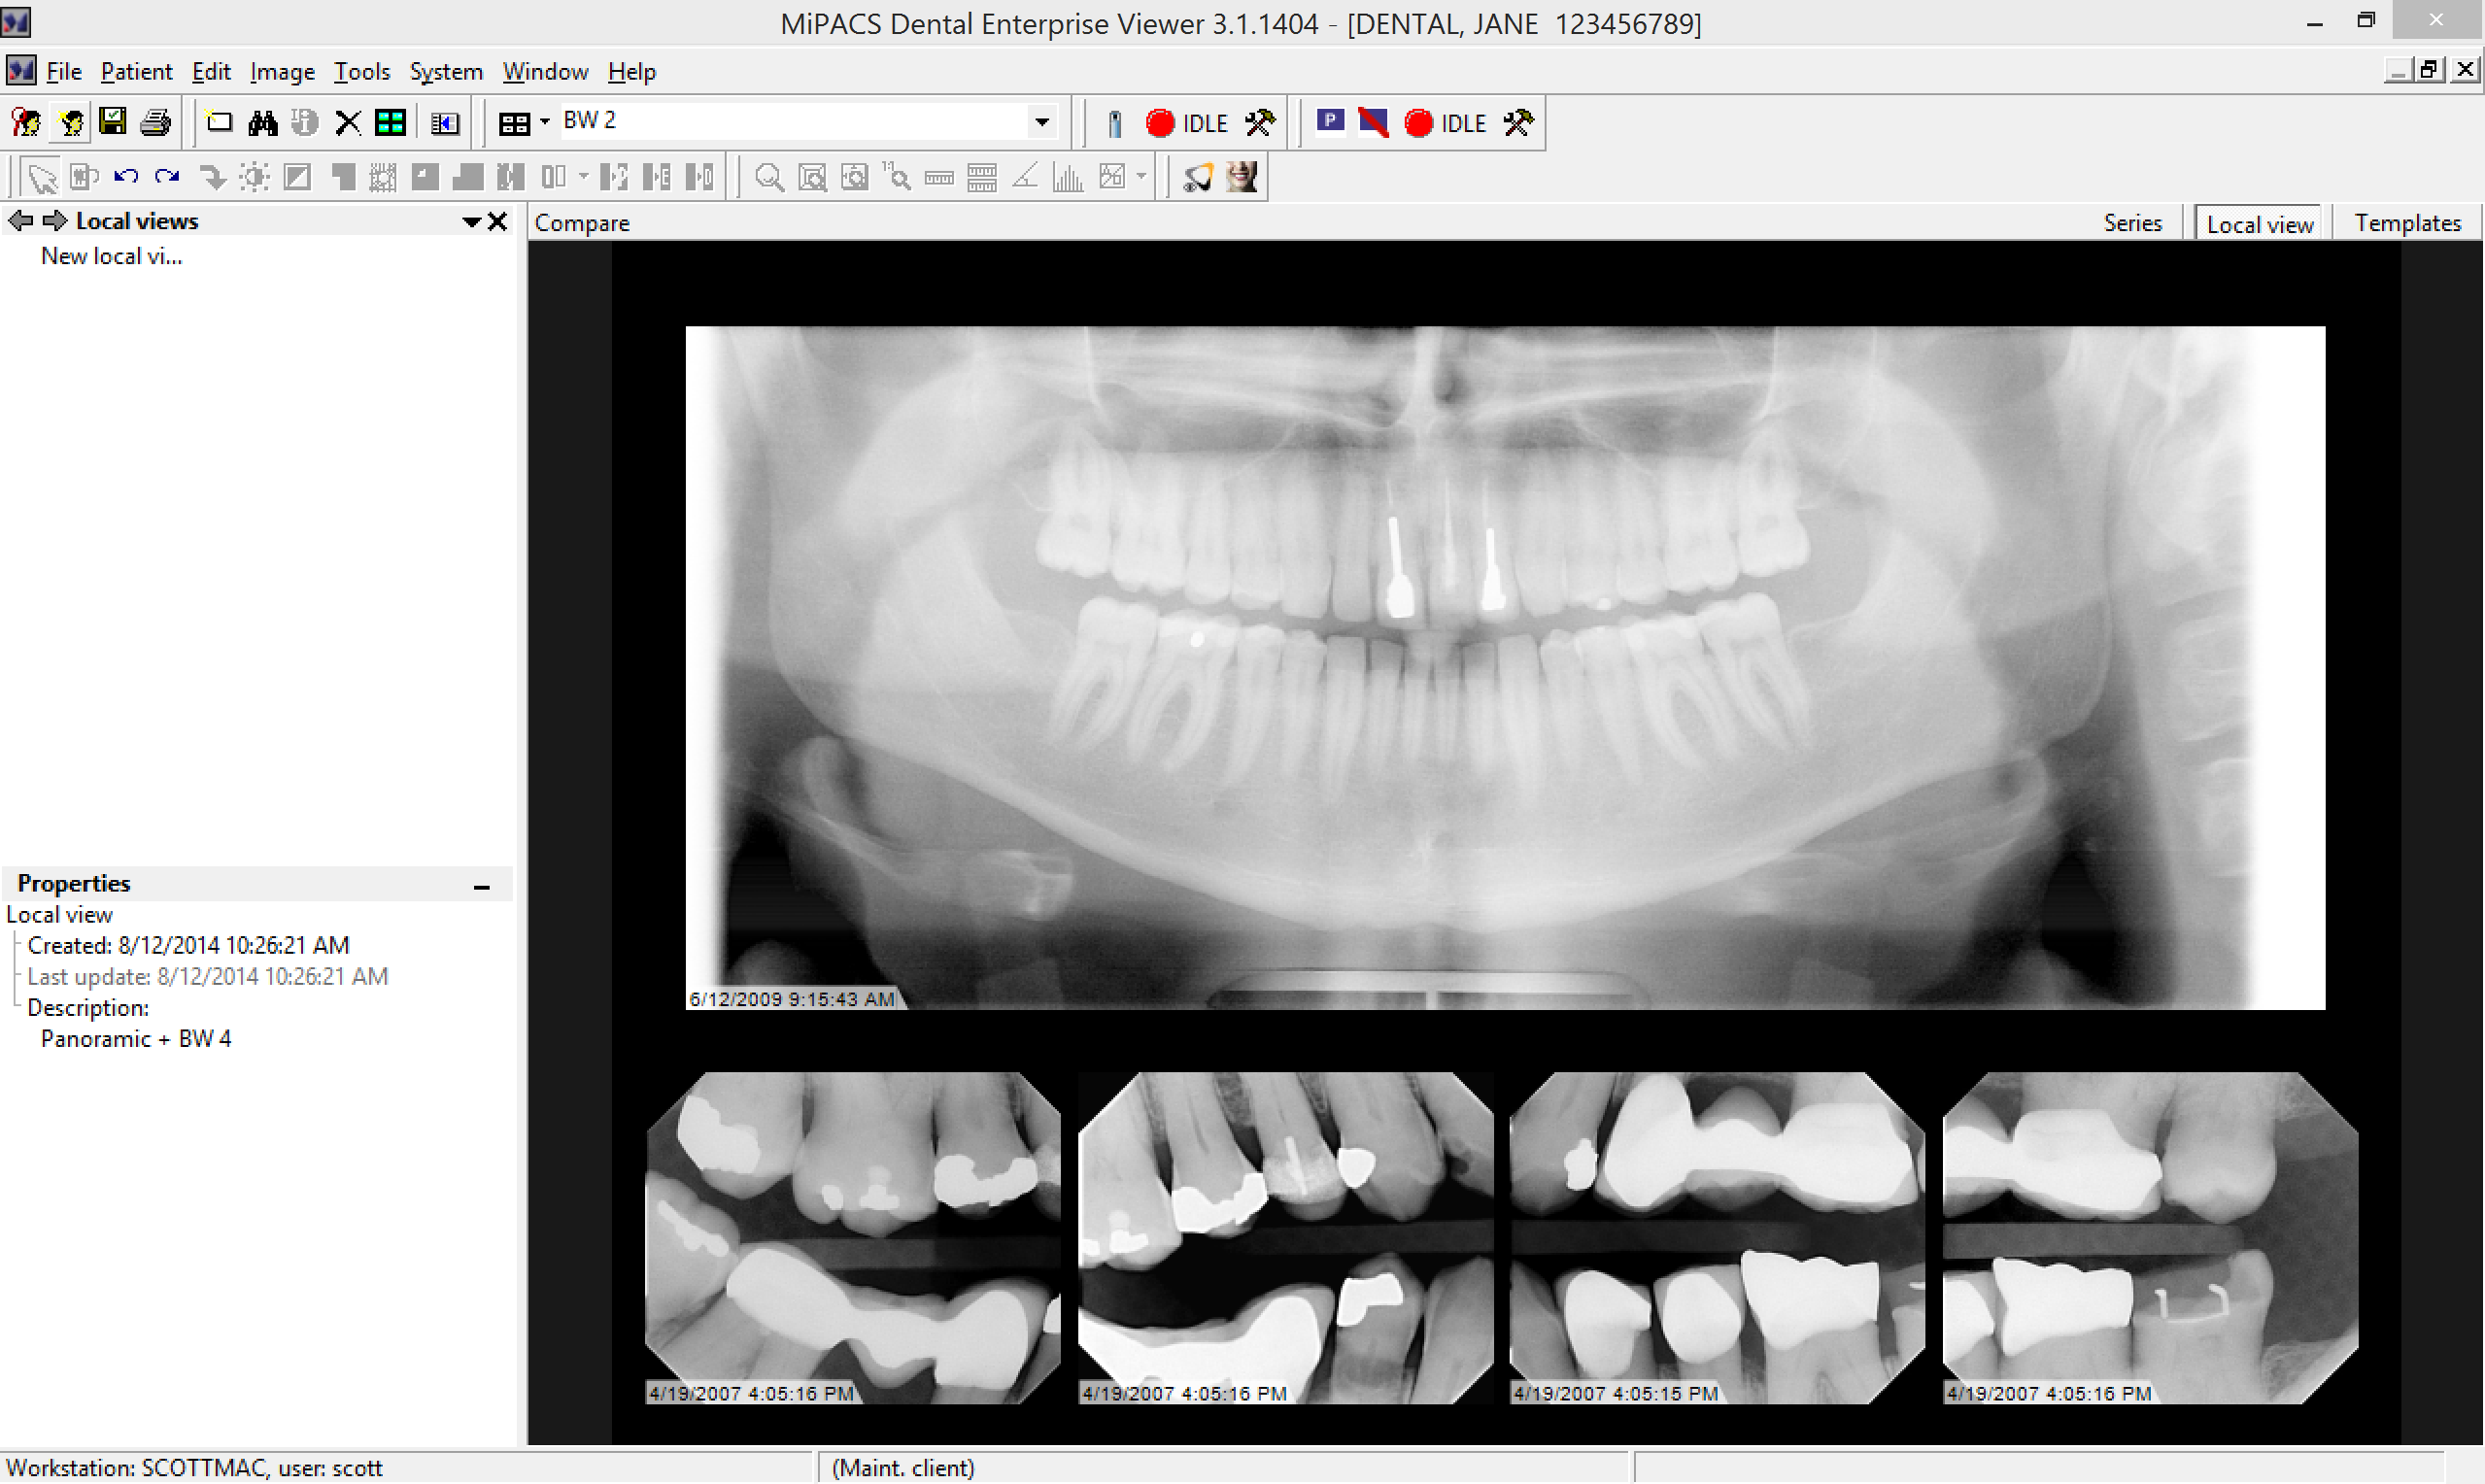Click the Compare button
This screenshot has width=2485, height=1484.
pyautogui.click(x=581, y=222)
